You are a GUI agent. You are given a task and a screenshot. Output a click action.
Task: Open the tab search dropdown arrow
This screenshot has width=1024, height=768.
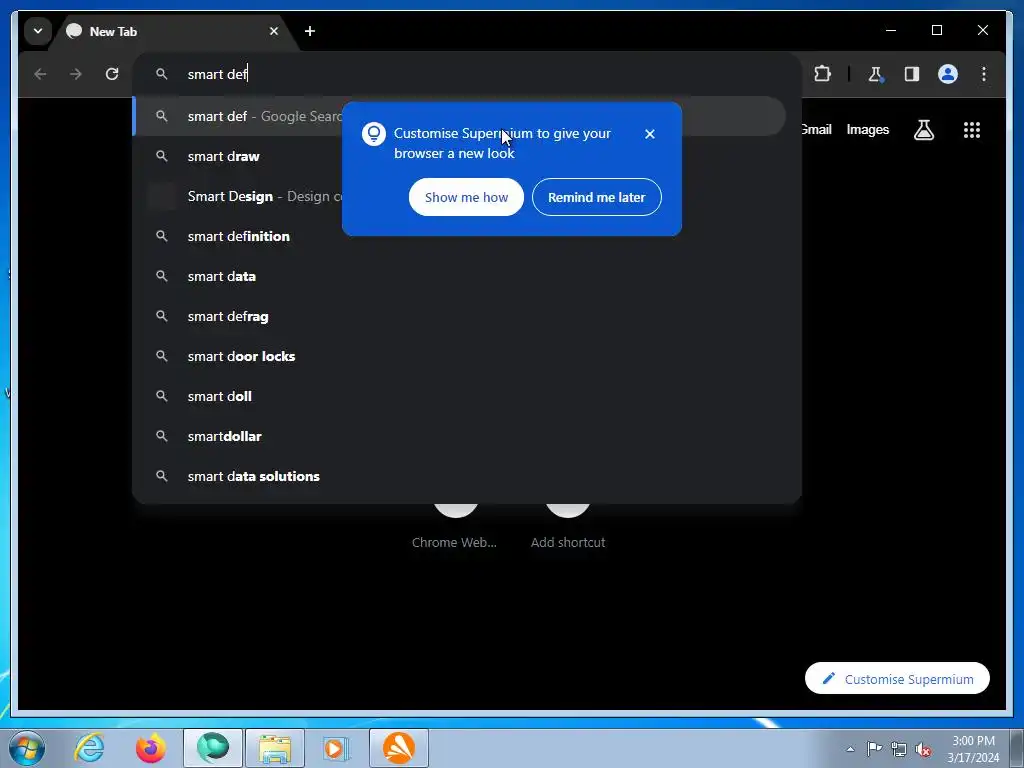(38, 31)
